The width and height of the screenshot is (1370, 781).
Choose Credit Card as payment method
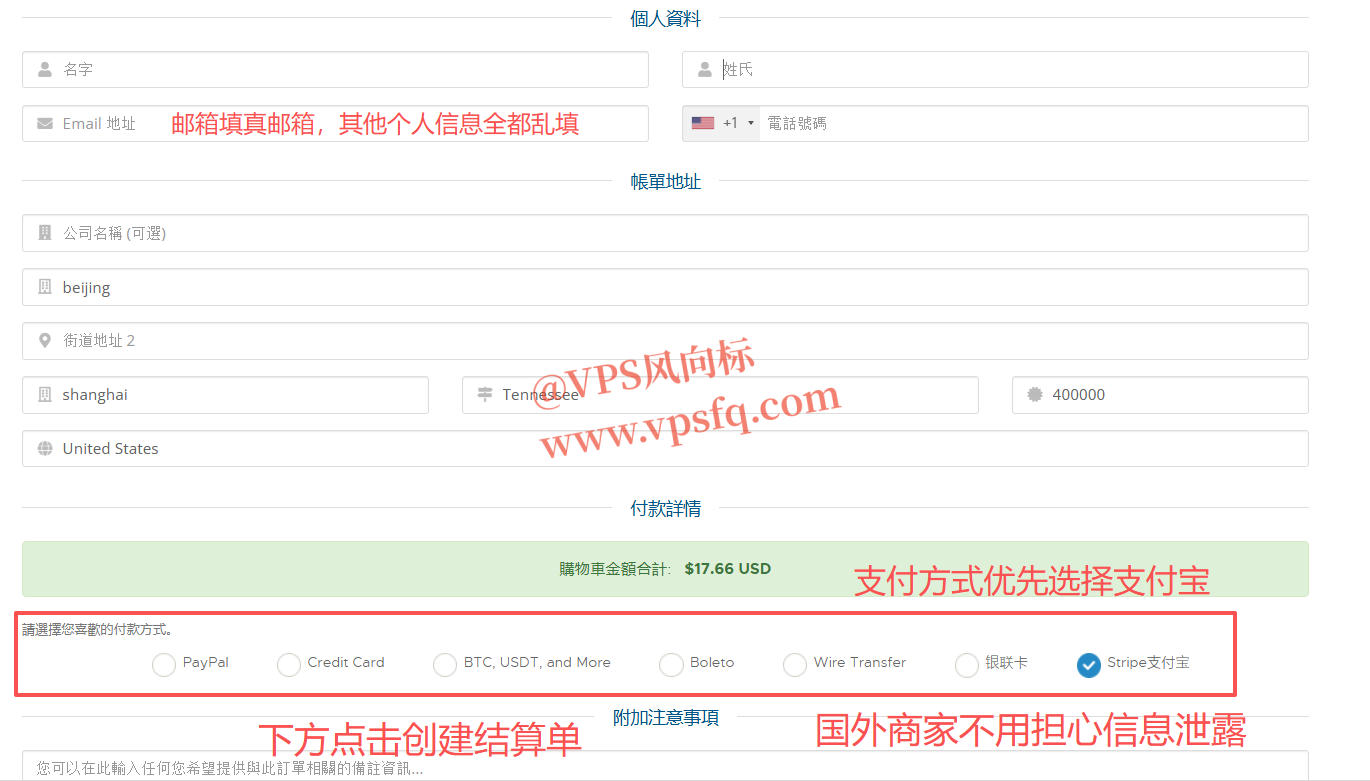coord(289,664)
